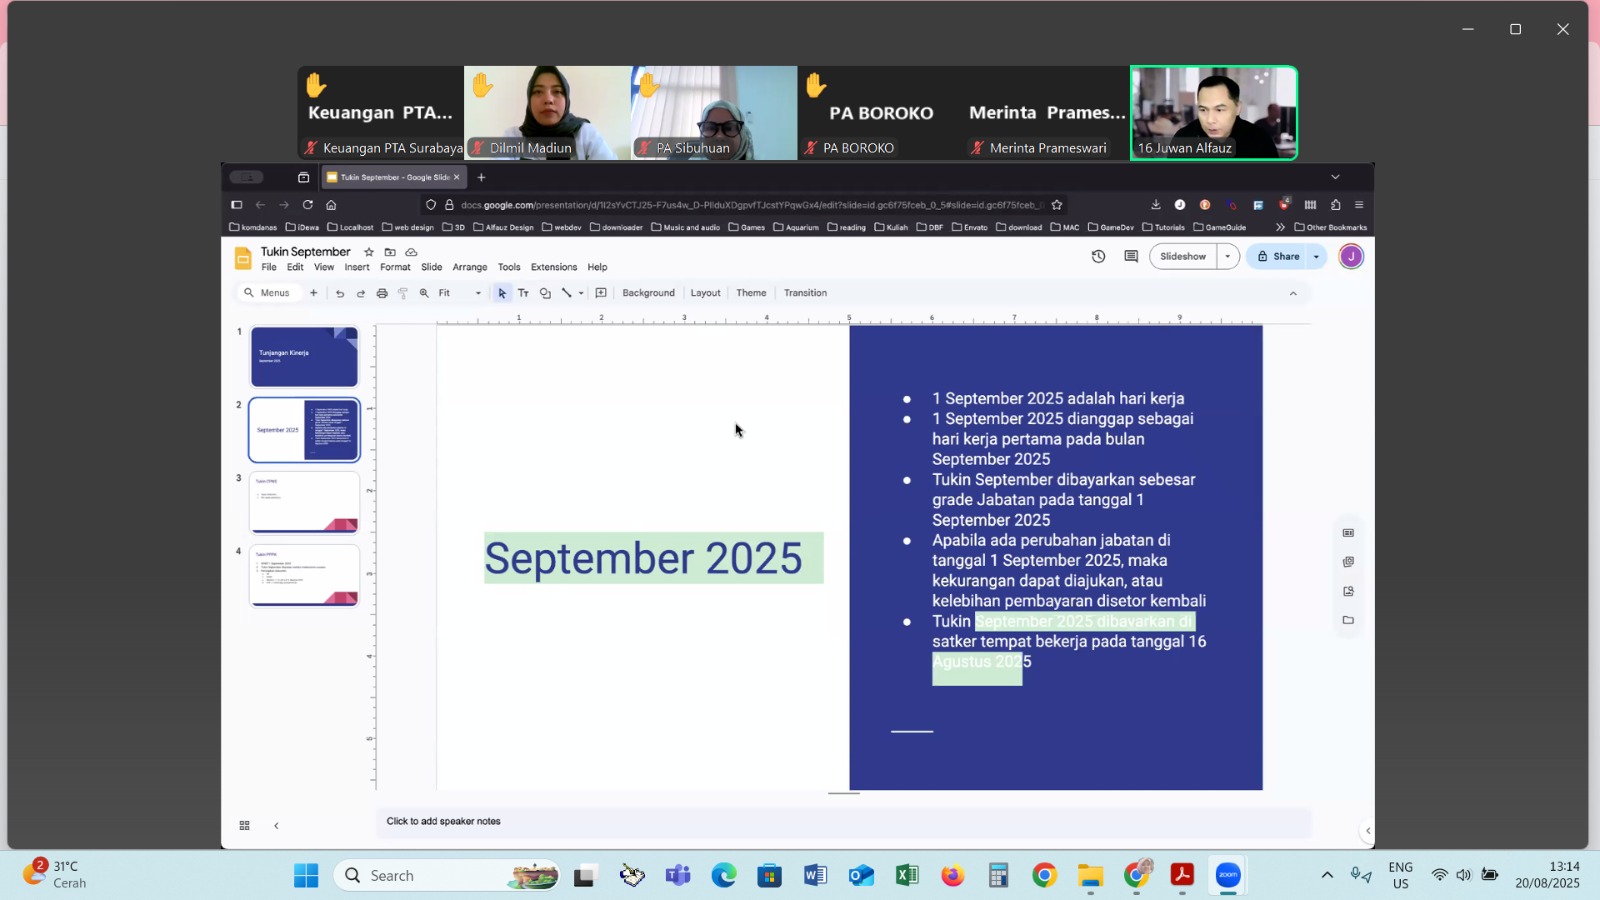The height and width of the screenshot is (900, 1600).
Task: Select the text box tool
Action: 523,294
